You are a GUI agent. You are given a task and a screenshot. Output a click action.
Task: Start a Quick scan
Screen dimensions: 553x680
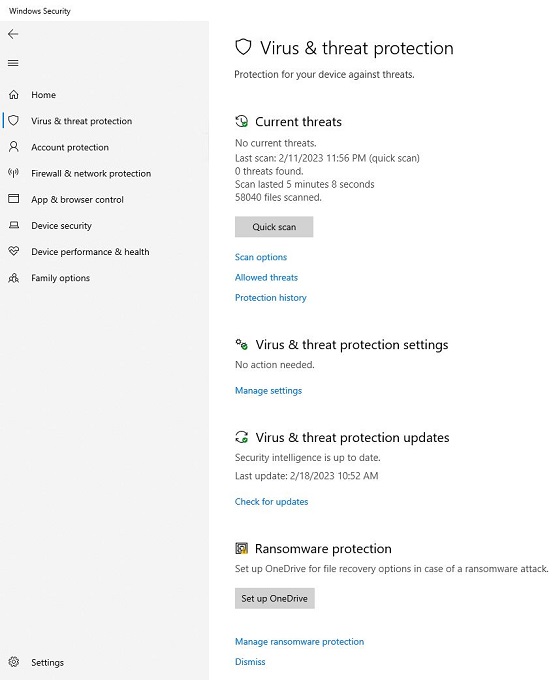pos(274,227)
